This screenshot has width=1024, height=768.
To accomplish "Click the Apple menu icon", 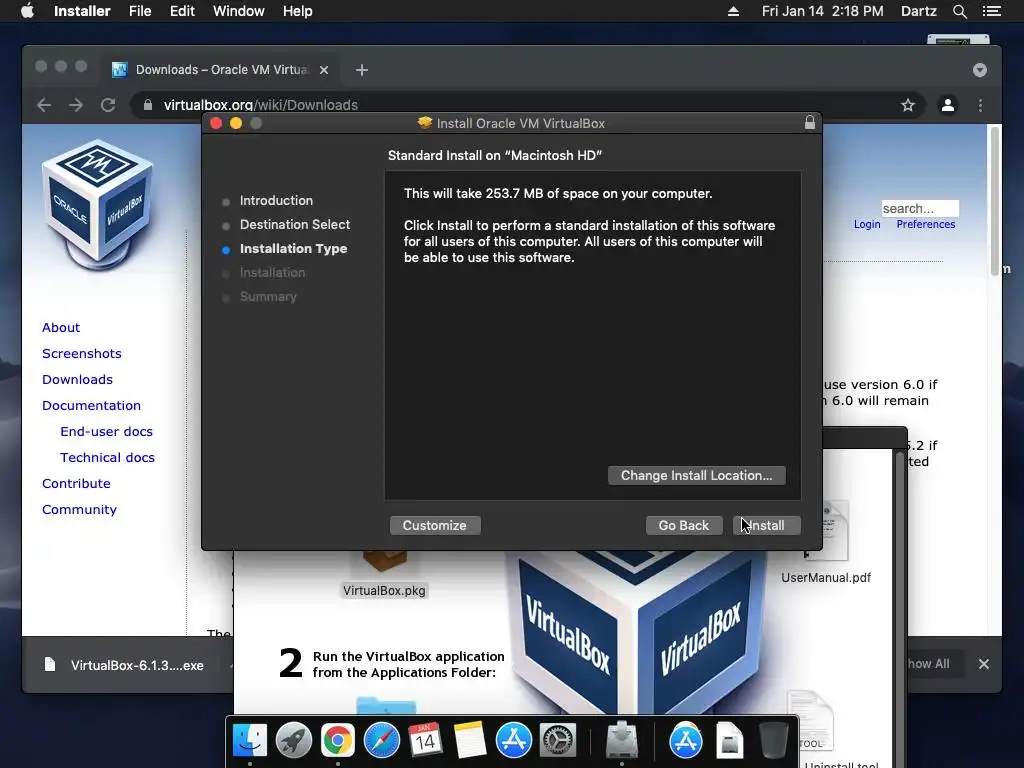I will [x=27, y=11].
